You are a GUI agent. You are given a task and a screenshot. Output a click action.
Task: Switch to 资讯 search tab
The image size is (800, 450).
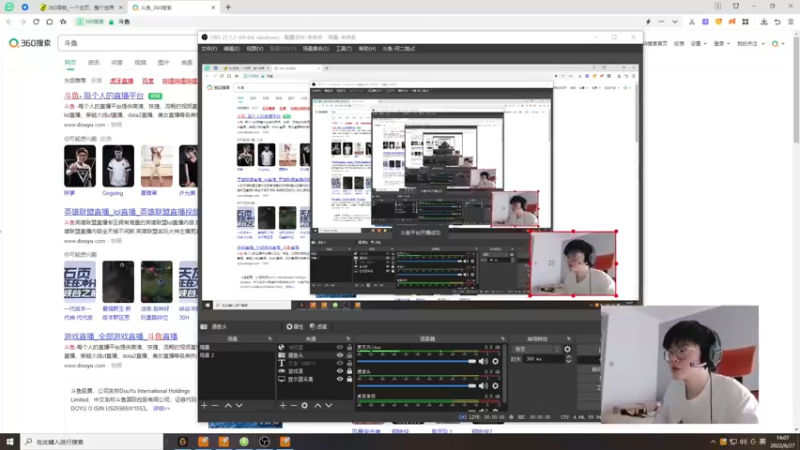pos(94,62)
